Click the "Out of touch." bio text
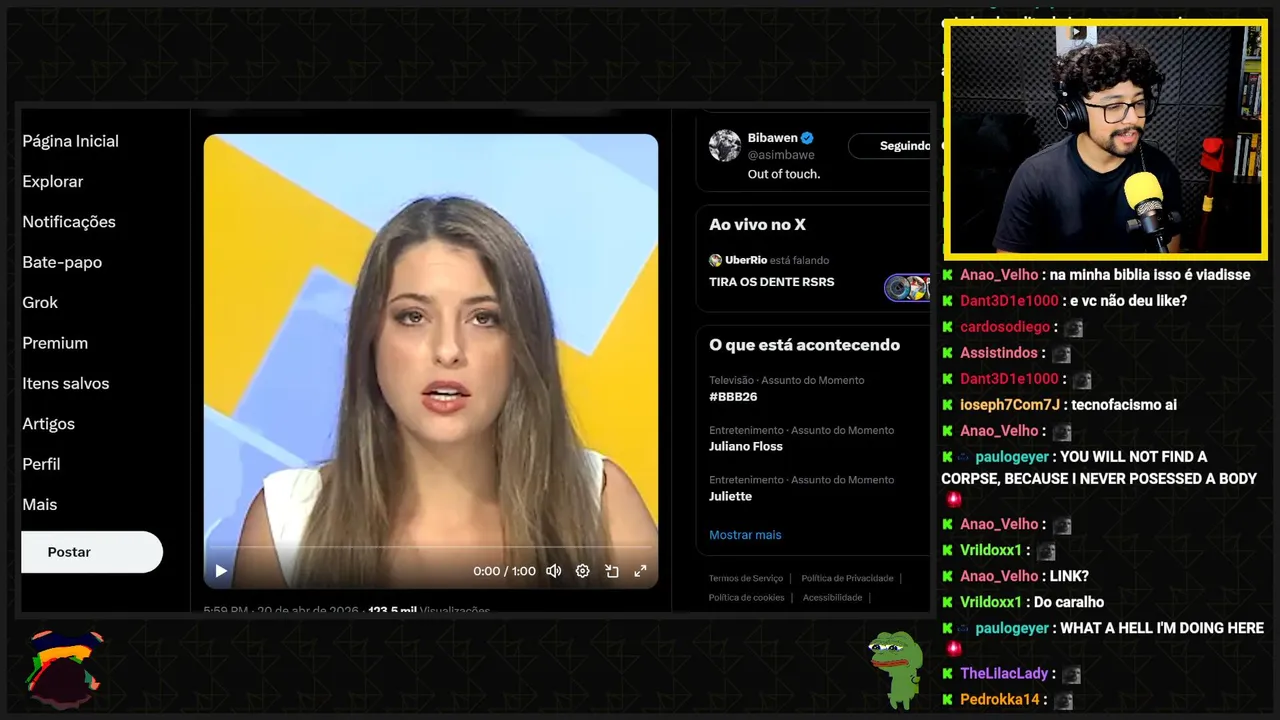Screen dimensions: 1280x720 pyautogui.click(x=784, y=174)
